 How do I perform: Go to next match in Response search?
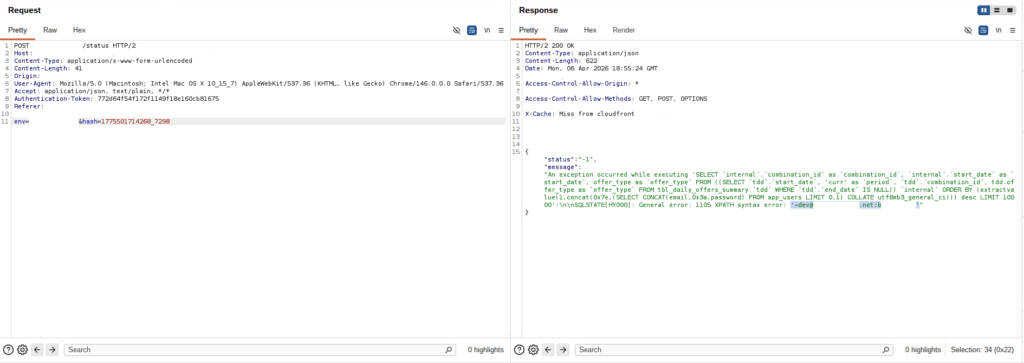point(564,350)
